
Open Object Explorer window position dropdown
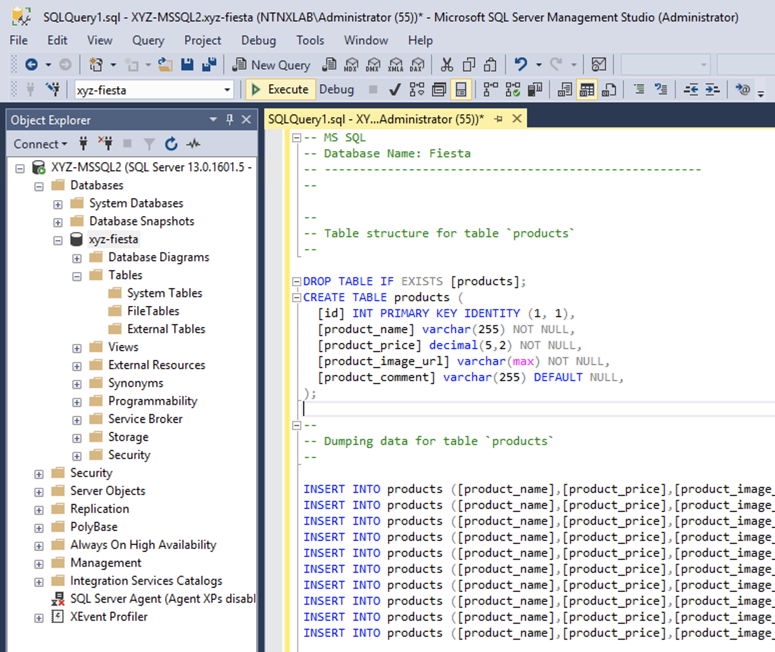click(213, 120)
